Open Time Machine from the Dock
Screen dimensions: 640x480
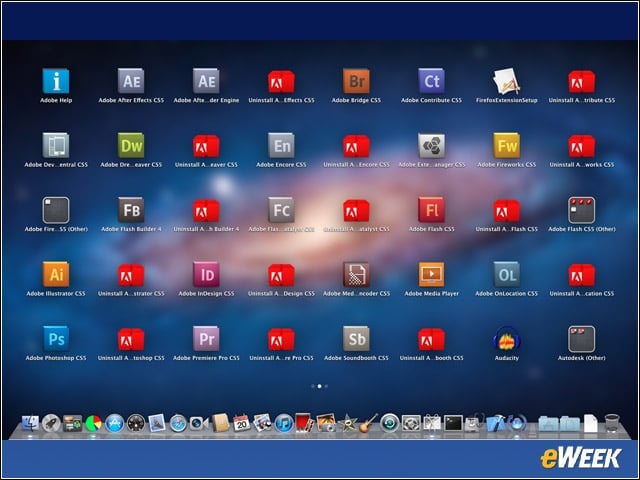click(x=389, y=423)
